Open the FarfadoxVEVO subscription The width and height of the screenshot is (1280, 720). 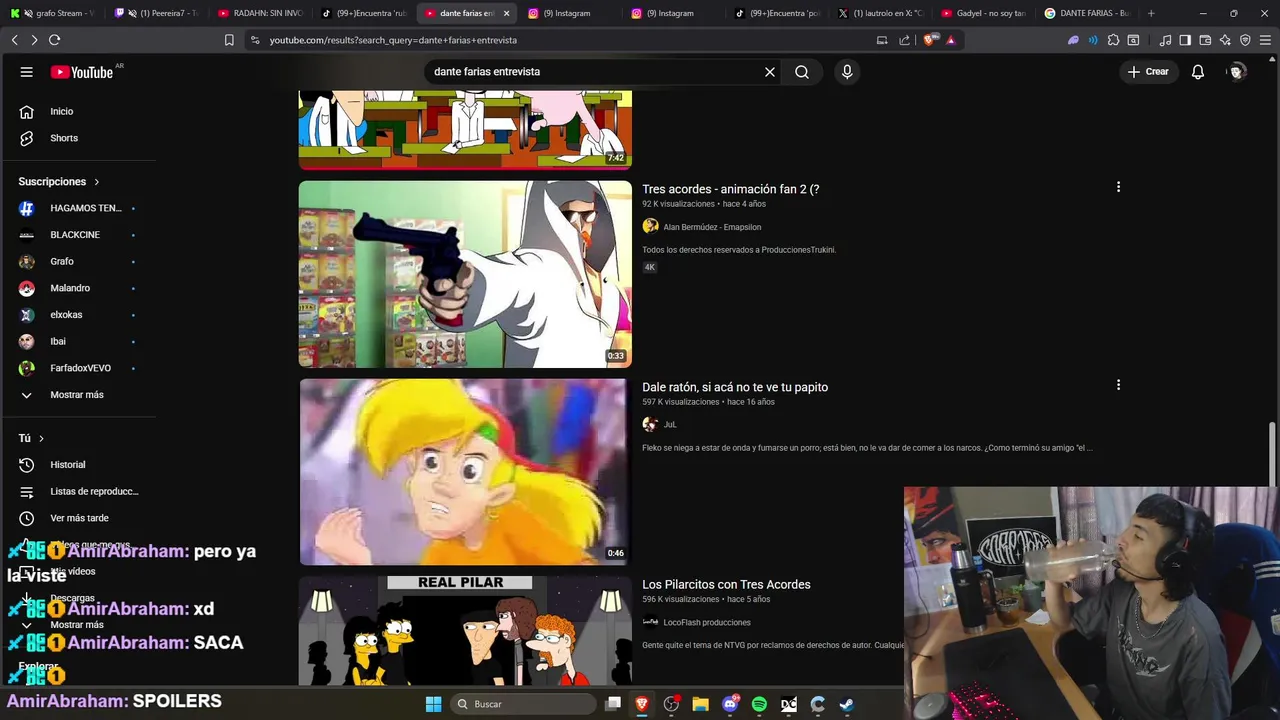point(78,368)
